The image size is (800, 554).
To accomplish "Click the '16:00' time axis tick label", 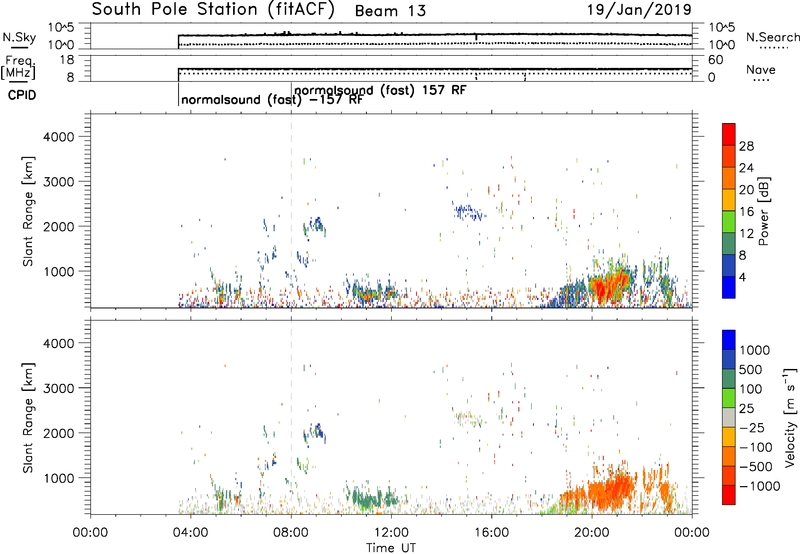I will (491, 533).
